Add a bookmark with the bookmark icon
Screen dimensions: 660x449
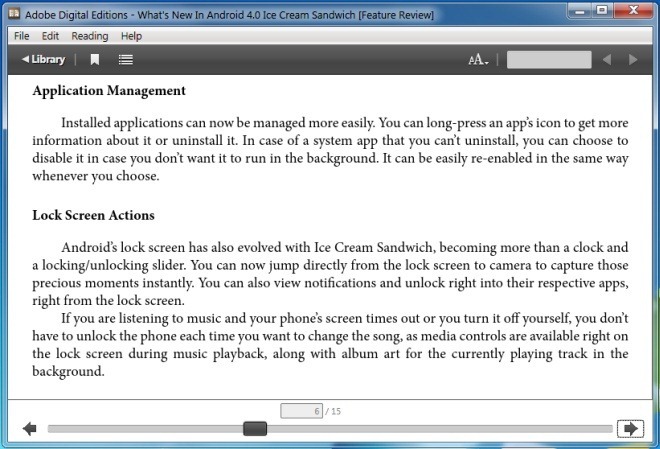(x=95, y=60)
